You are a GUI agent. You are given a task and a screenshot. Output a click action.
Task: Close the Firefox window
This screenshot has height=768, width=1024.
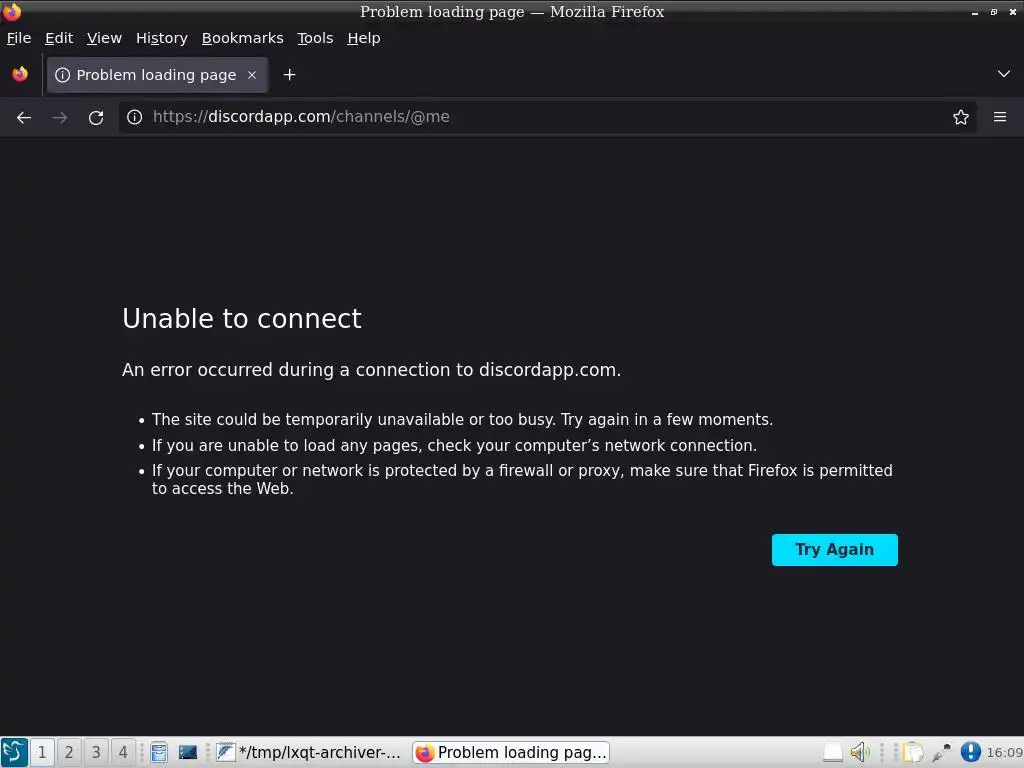(x=1013, y=12)
